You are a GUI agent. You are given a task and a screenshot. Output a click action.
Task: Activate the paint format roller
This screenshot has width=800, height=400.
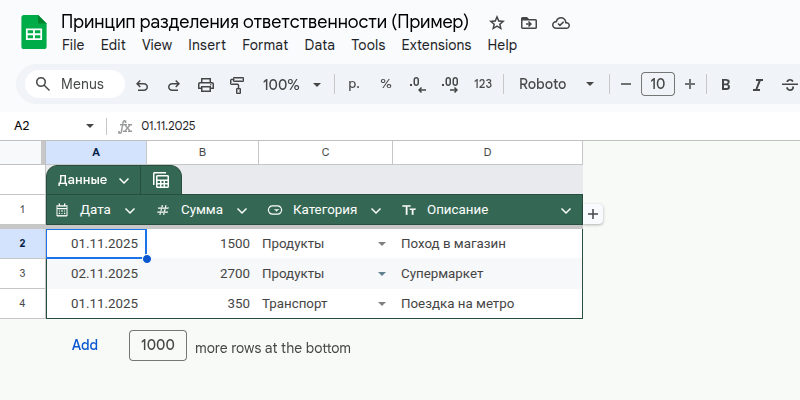(237, 85)
